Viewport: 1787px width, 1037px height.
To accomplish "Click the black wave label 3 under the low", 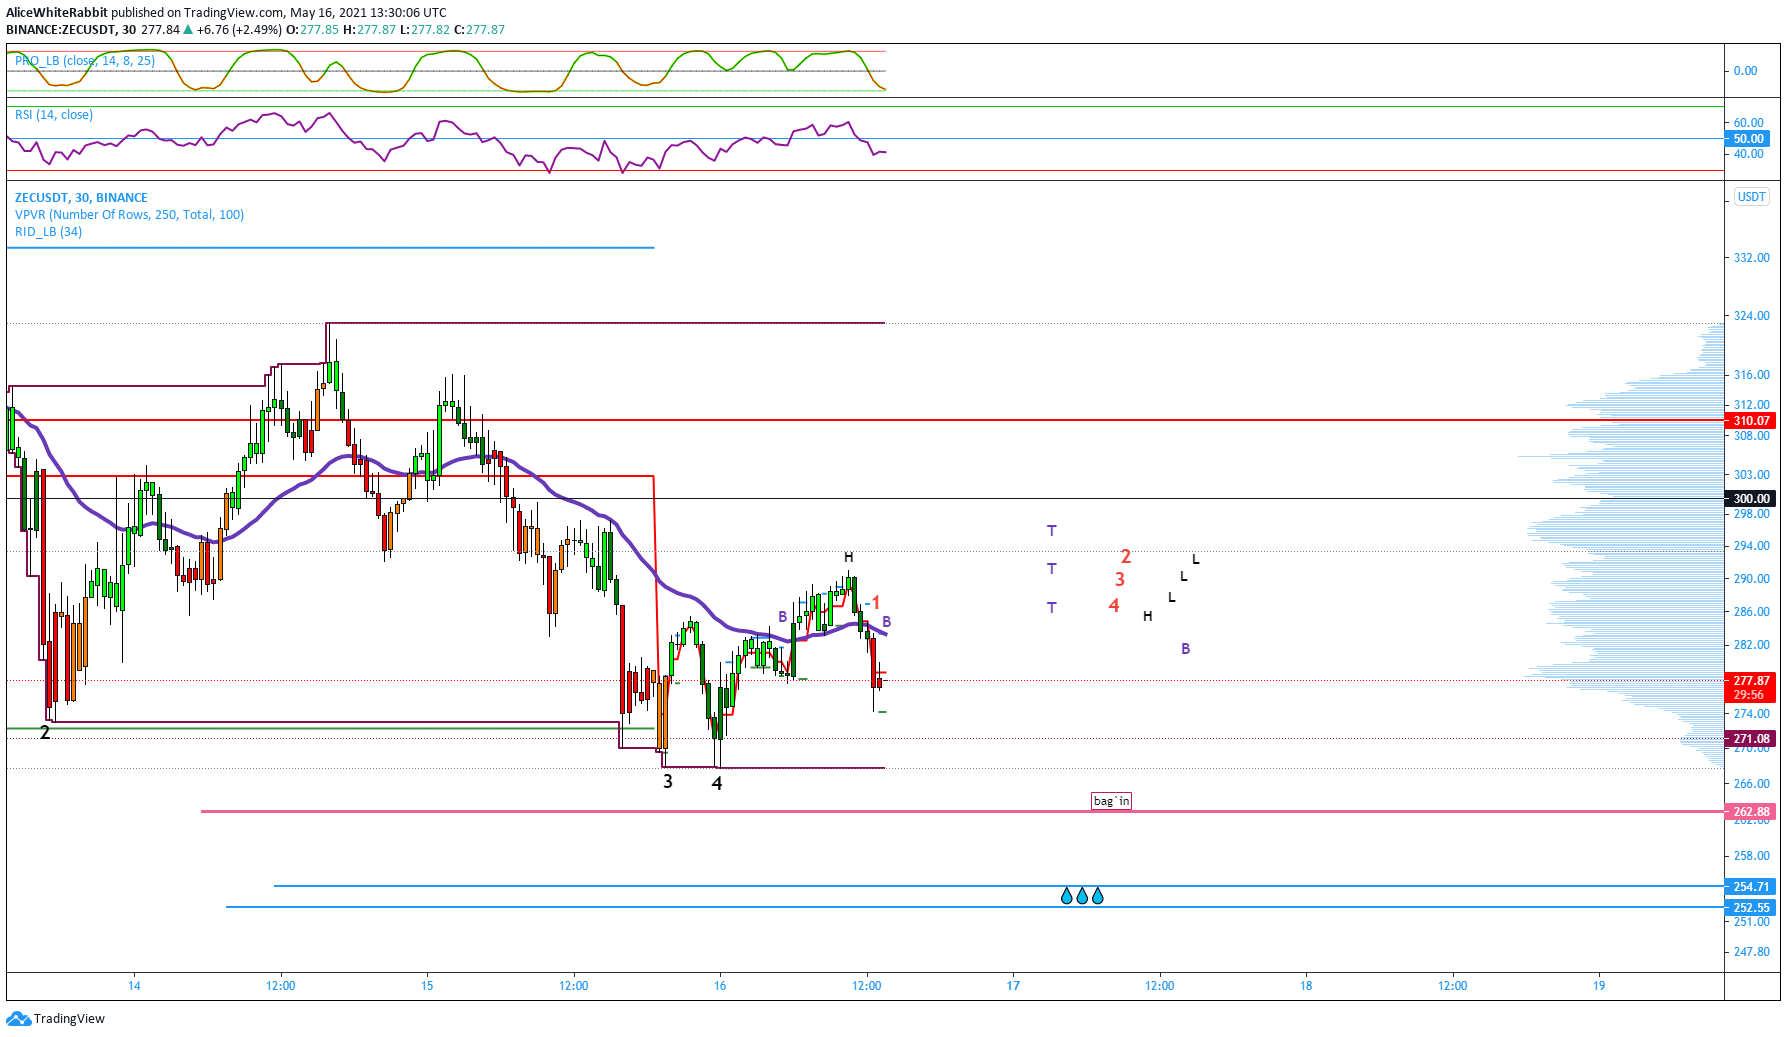I will click(x=668, y=781).
